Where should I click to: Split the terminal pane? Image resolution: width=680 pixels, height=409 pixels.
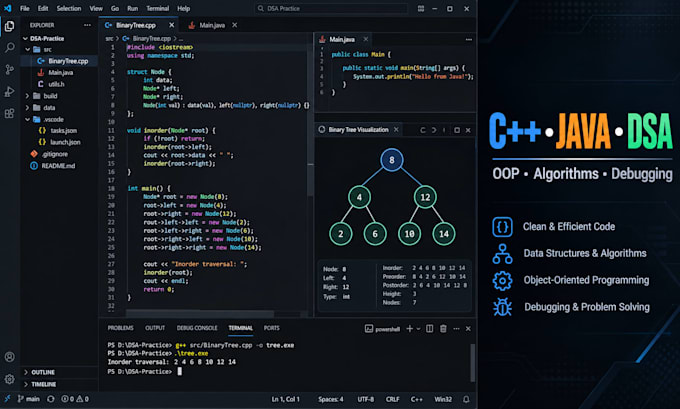click(x=429, y=329)
